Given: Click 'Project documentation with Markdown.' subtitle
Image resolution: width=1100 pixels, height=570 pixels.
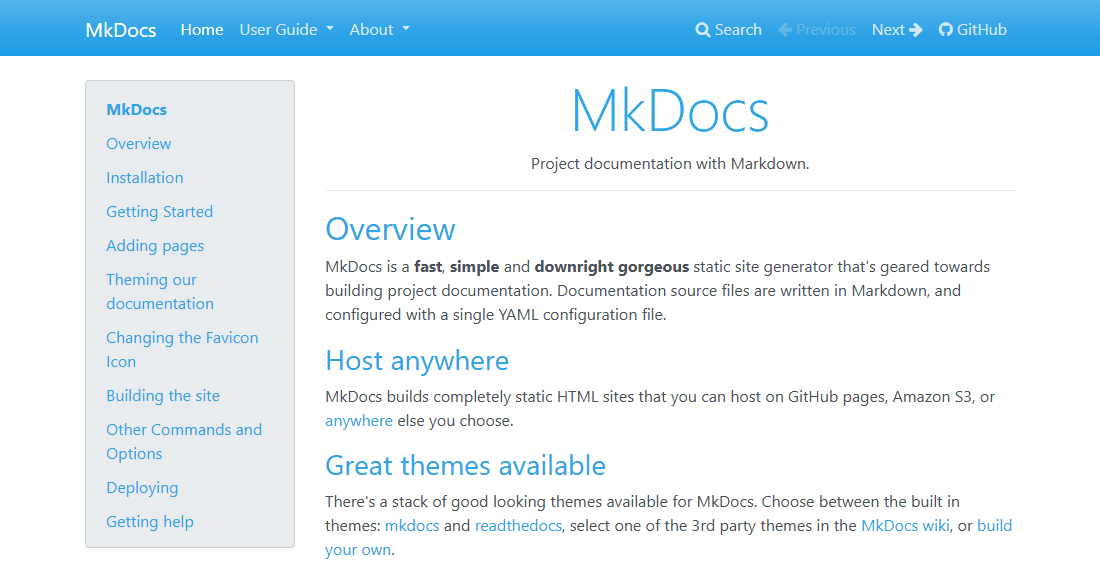Looking at the screenshot, I should [670, 163].
